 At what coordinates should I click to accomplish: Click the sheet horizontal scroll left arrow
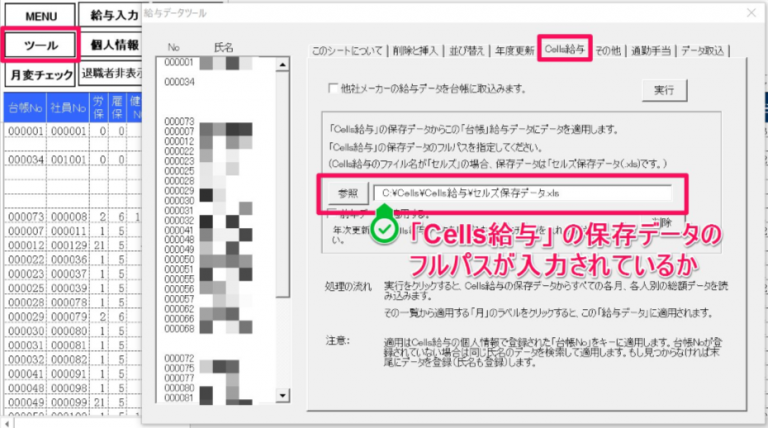7,423
